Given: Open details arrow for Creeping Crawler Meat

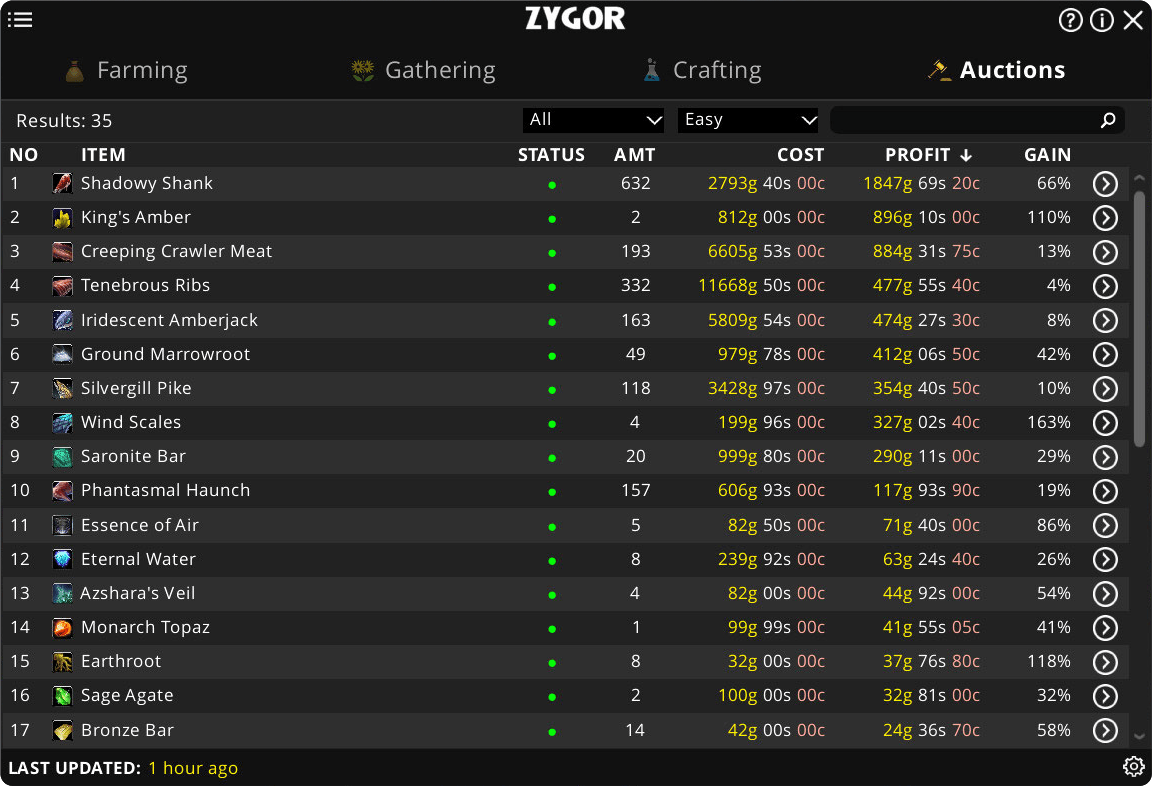Looking at the screenshot, I should click(x=1105, y=252).
